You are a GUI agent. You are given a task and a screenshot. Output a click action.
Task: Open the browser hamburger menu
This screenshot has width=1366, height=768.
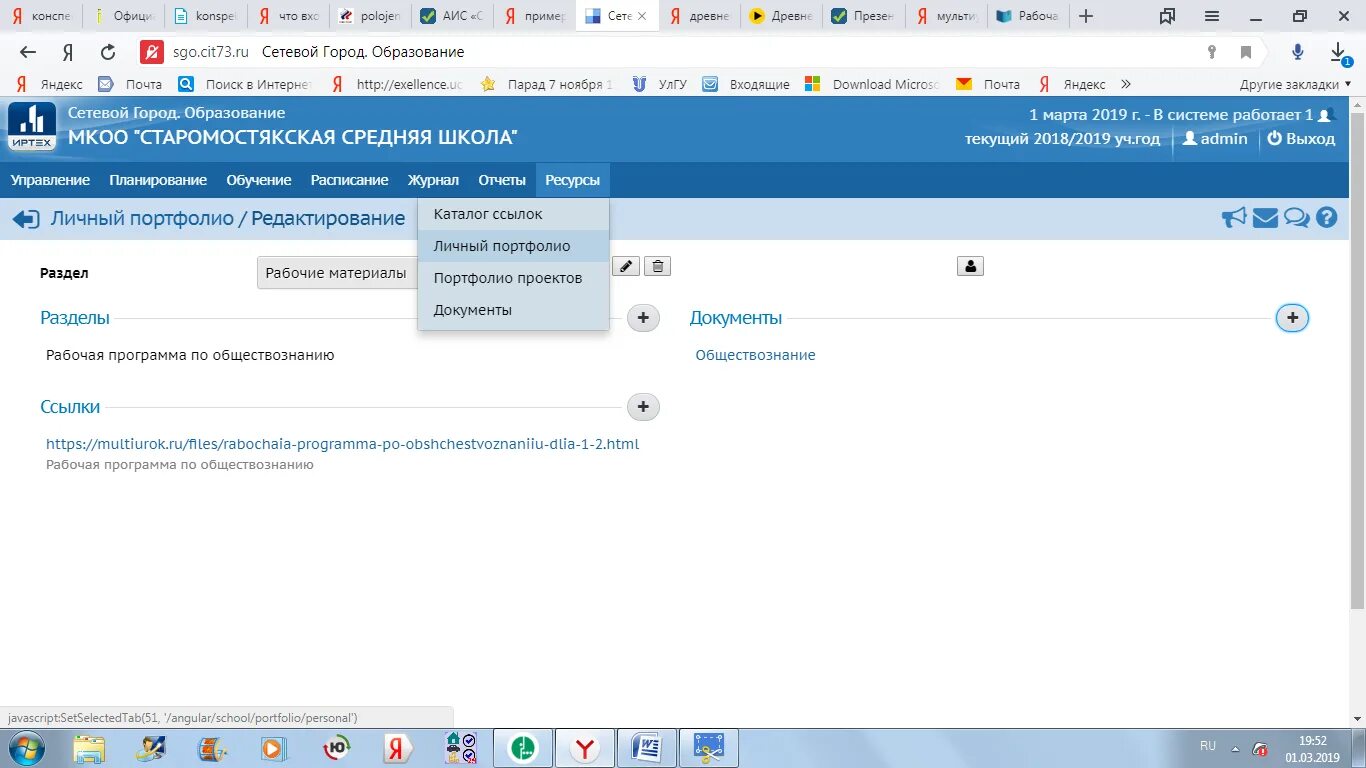[1212, 16]
